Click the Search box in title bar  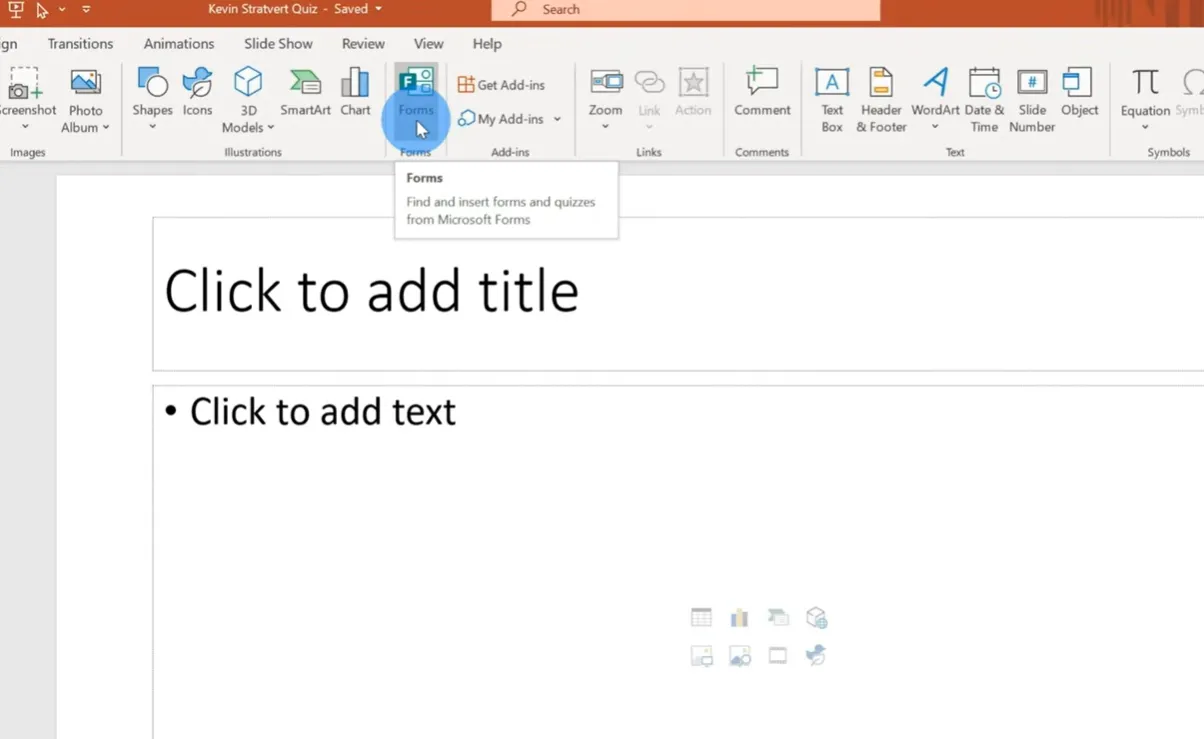[685, 9]
